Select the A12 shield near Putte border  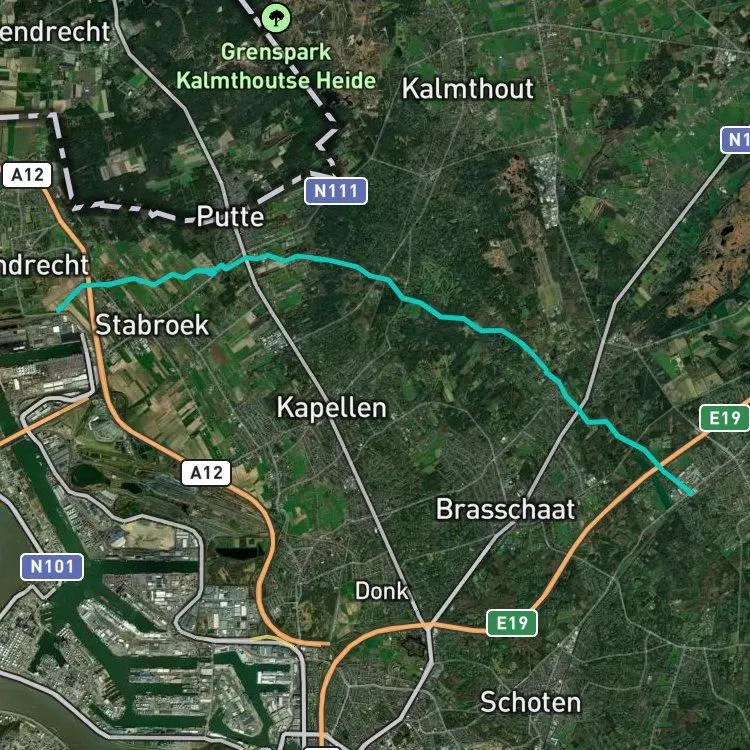coord(27,175)
